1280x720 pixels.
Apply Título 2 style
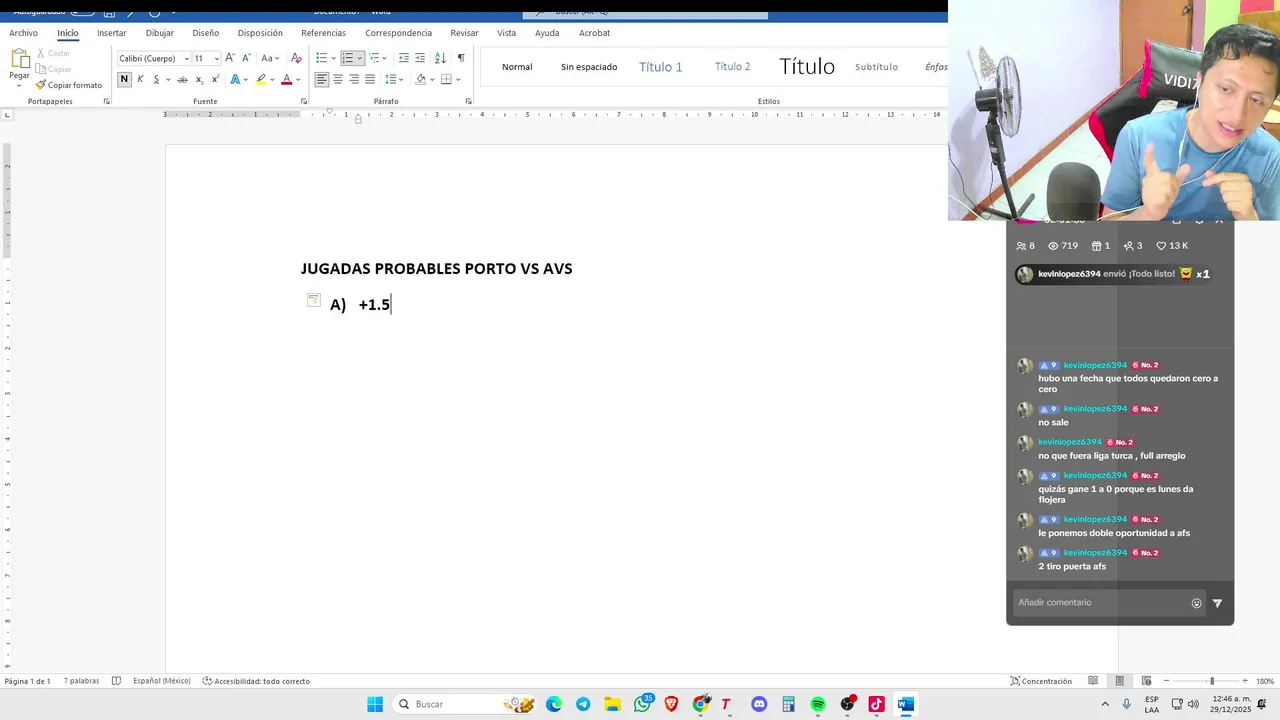pyautogui.click(x=732, y=67)
